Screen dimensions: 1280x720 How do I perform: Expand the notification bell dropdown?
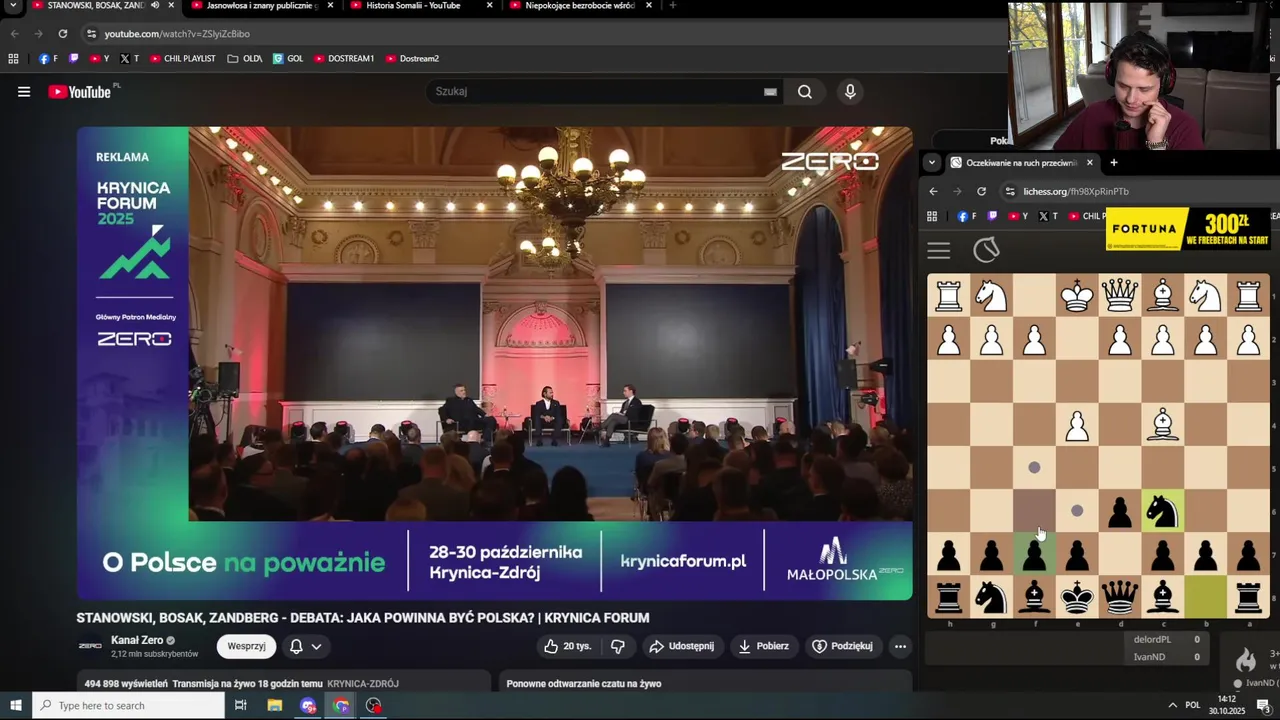click(x=305, y=646)
